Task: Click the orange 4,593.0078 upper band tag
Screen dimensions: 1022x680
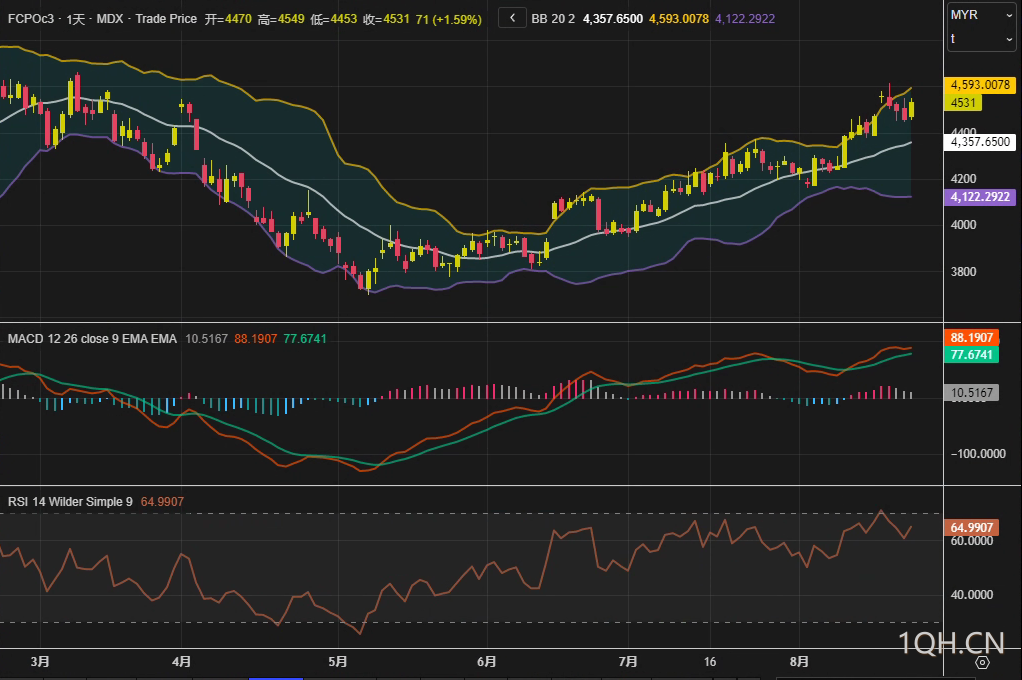Action: click(x=980, y=85)
